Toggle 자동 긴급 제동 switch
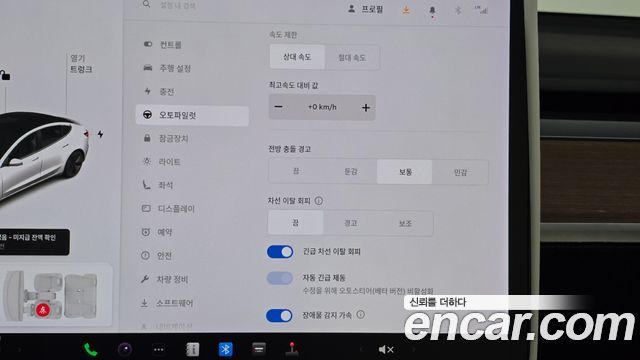Image resolution: width=640 pixels, height=360 pixels. (x=280, y=278)
